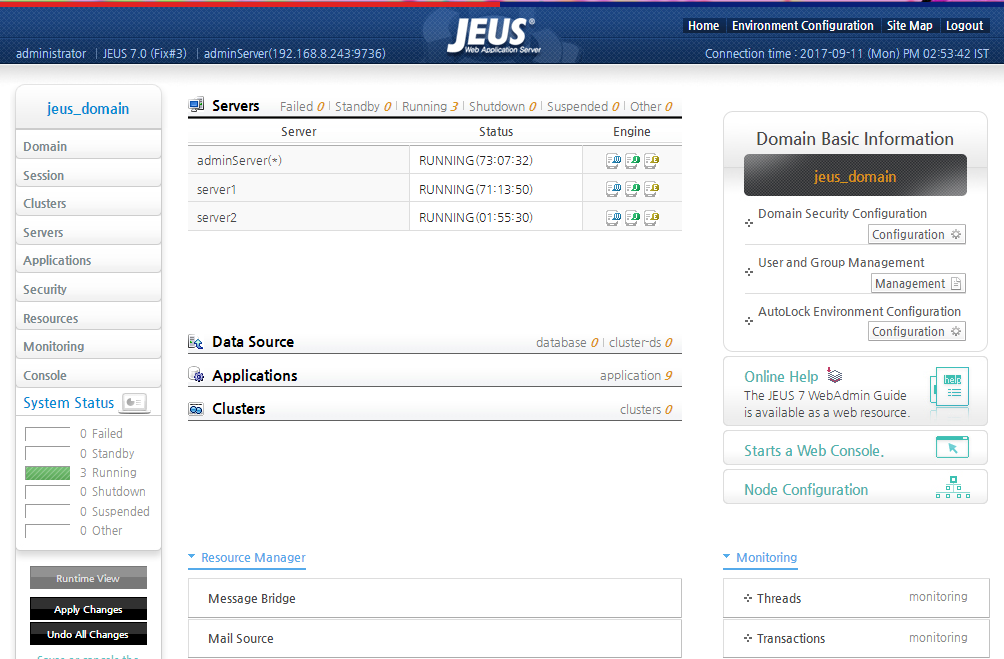
Task: Click the Shutdown 0 status filter
Action: pos(503,106)
